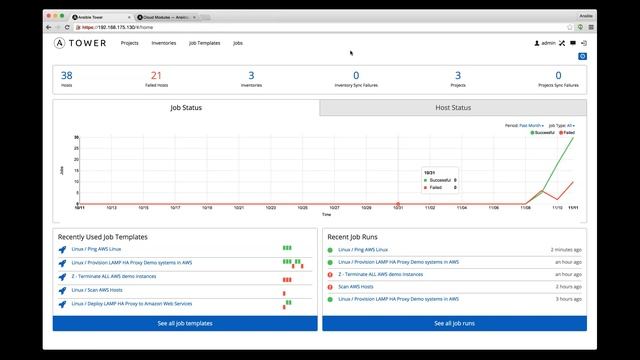Image resolution: width=640 pixels, height=360 pixels.
Task: Switch to the Host Status tab
Action: point(453,108)
